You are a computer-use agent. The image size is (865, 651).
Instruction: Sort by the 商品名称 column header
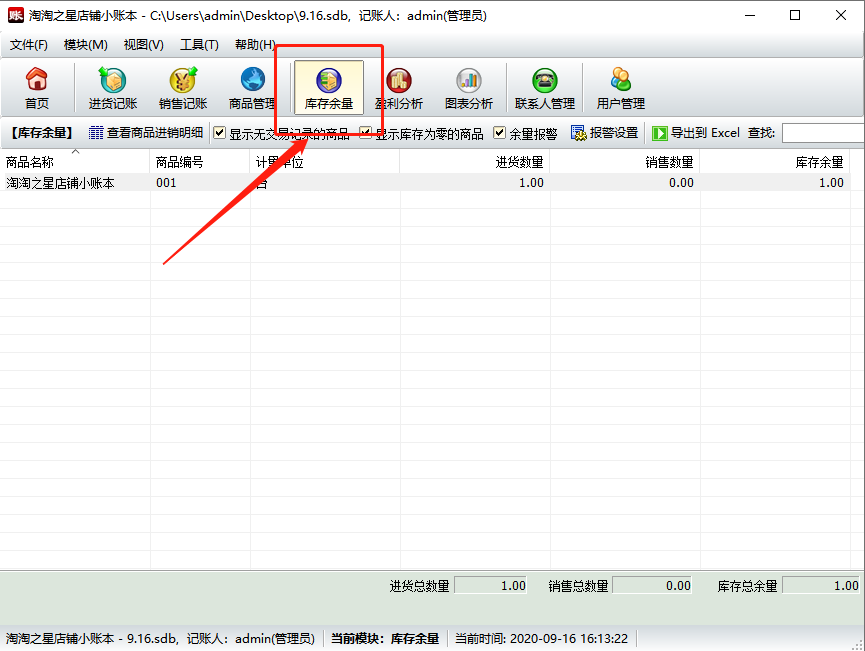pos(75,162)
